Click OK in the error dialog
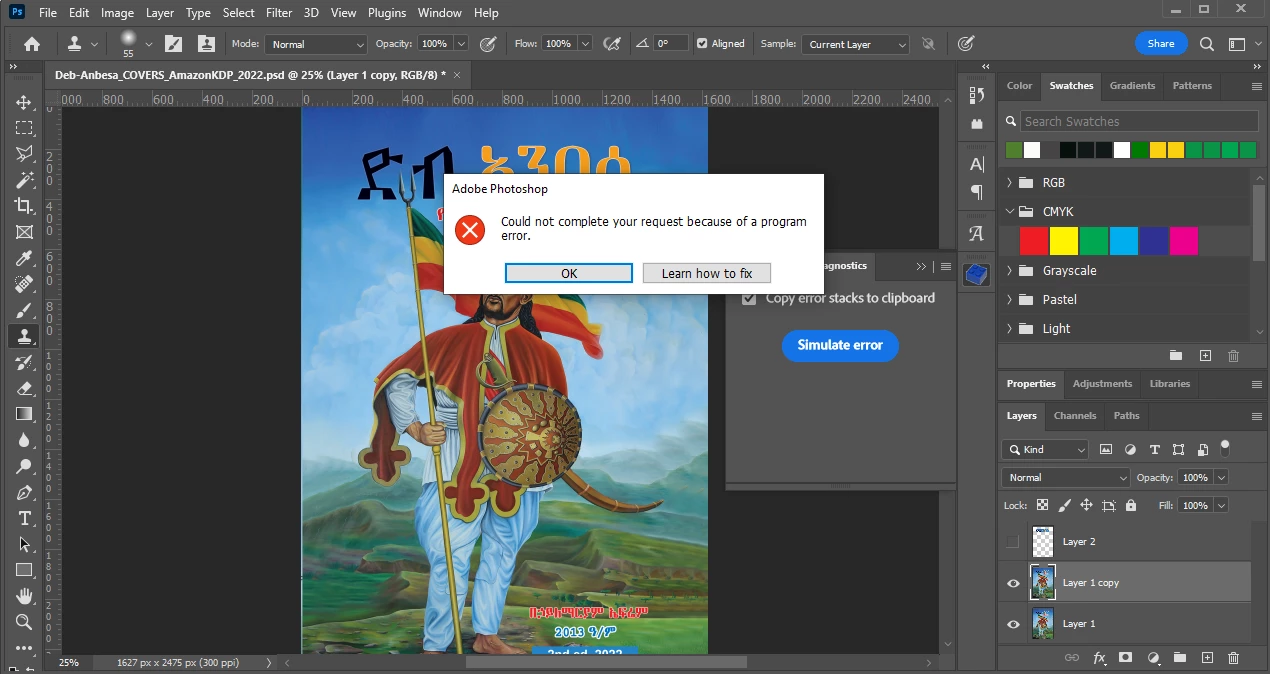Screen dimensions: 1270x674 (569, 273)
